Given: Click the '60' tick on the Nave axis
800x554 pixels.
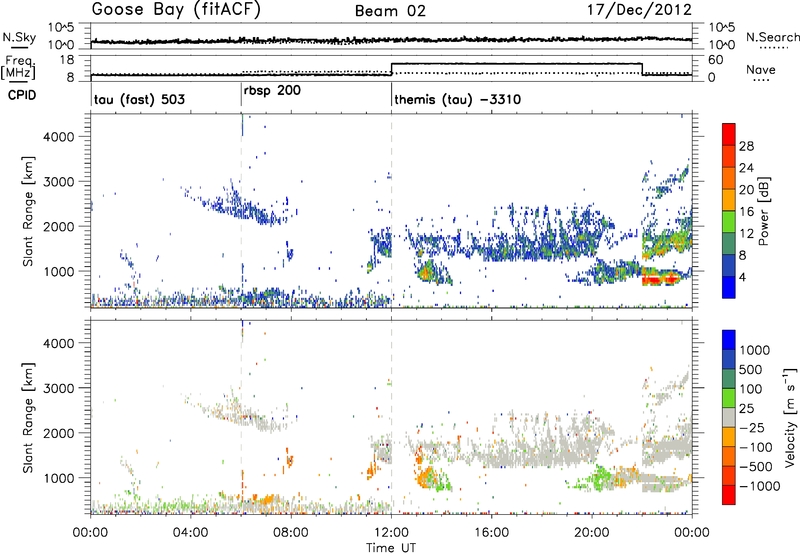Looking at the screenshot, I should tap(716, 60).
